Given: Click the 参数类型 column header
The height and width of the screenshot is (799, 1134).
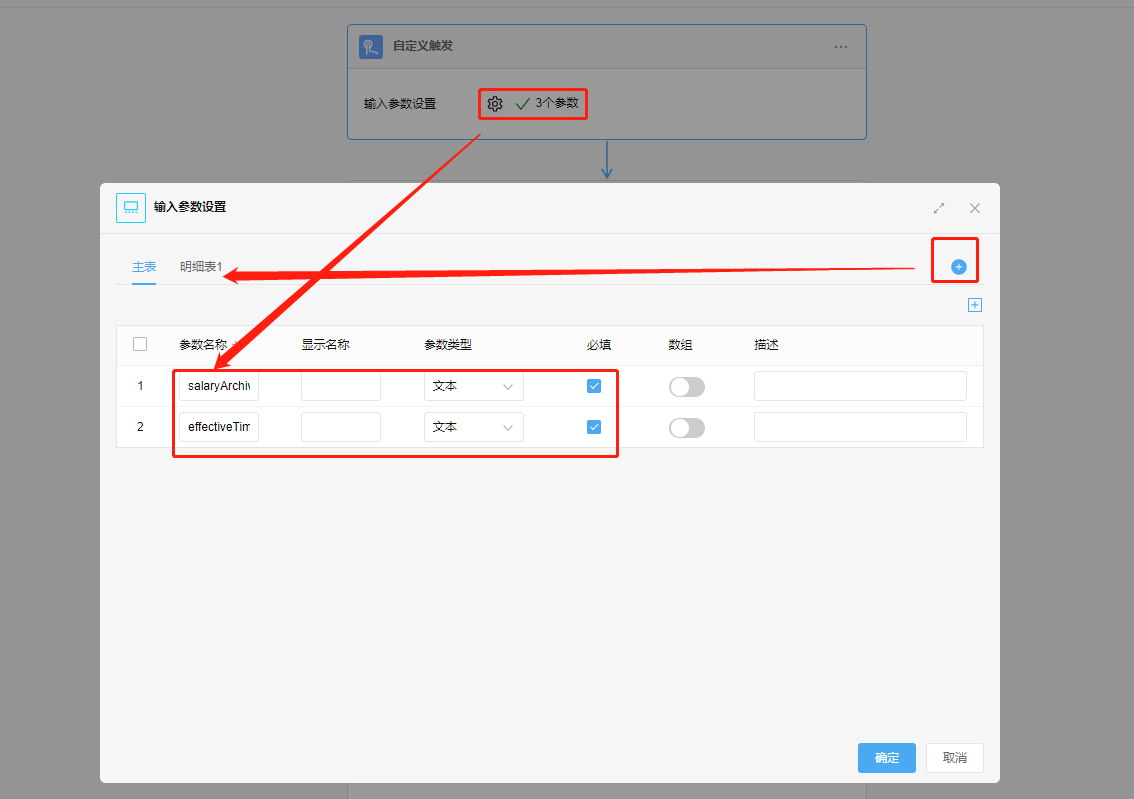Looking at the screenshot, I should pos(448,345).
